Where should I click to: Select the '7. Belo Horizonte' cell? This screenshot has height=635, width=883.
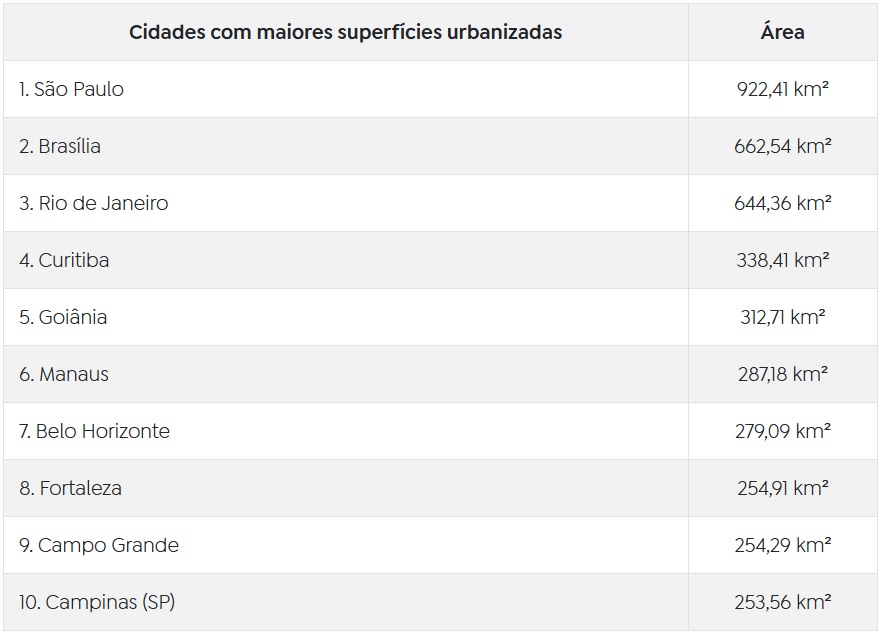coord(346,431)
